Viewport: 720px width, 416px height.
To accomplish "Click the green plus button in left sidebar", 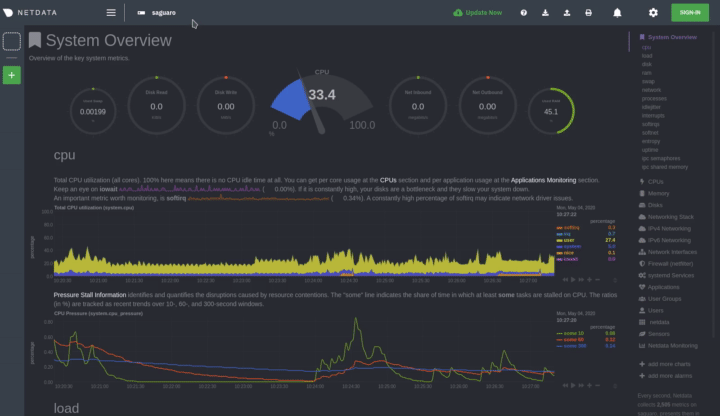I will pyautogui.click(x=11, y=75).
